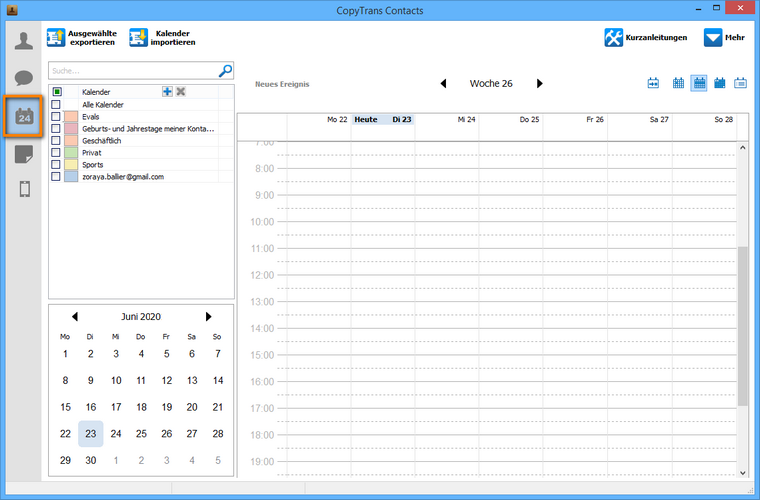
Task: Open Kurzanleitungen tools icon
Action: pyautogui.click(x=614, y=37)
